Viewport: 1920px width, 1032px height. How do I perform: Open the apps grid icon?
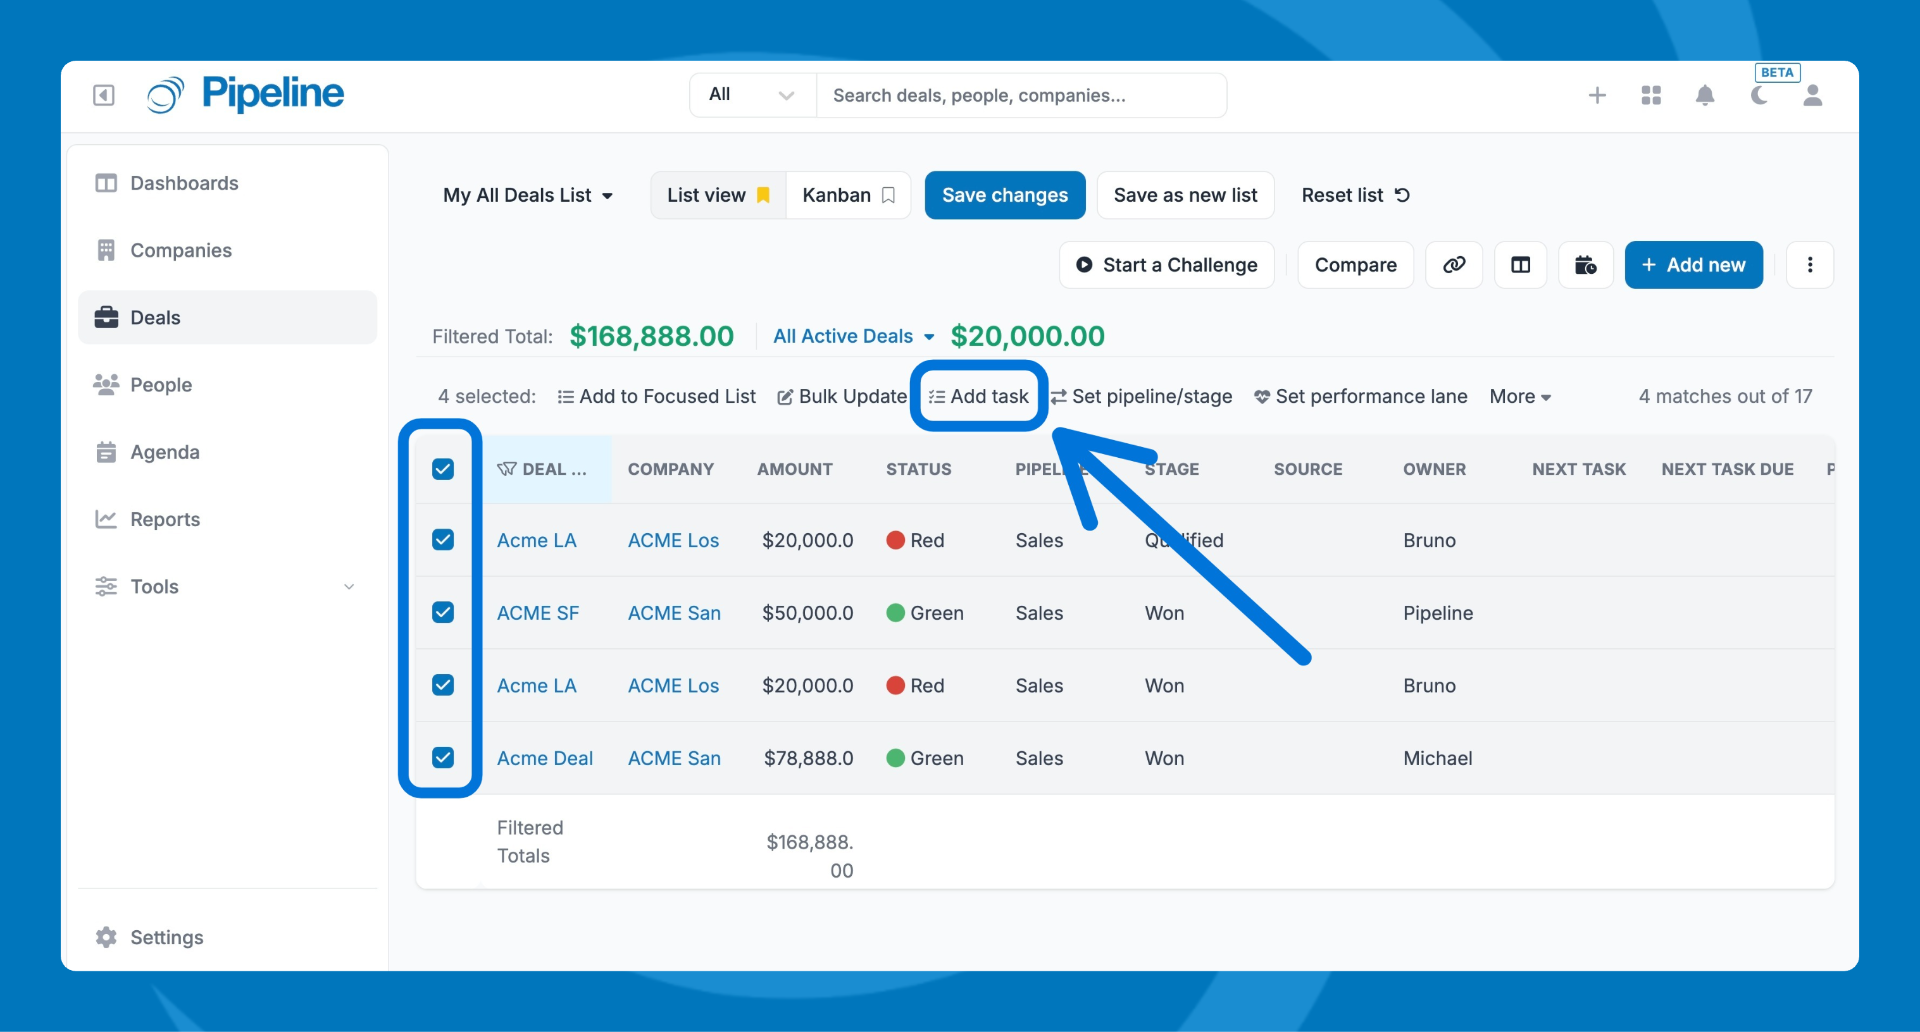click(1651, 95)
